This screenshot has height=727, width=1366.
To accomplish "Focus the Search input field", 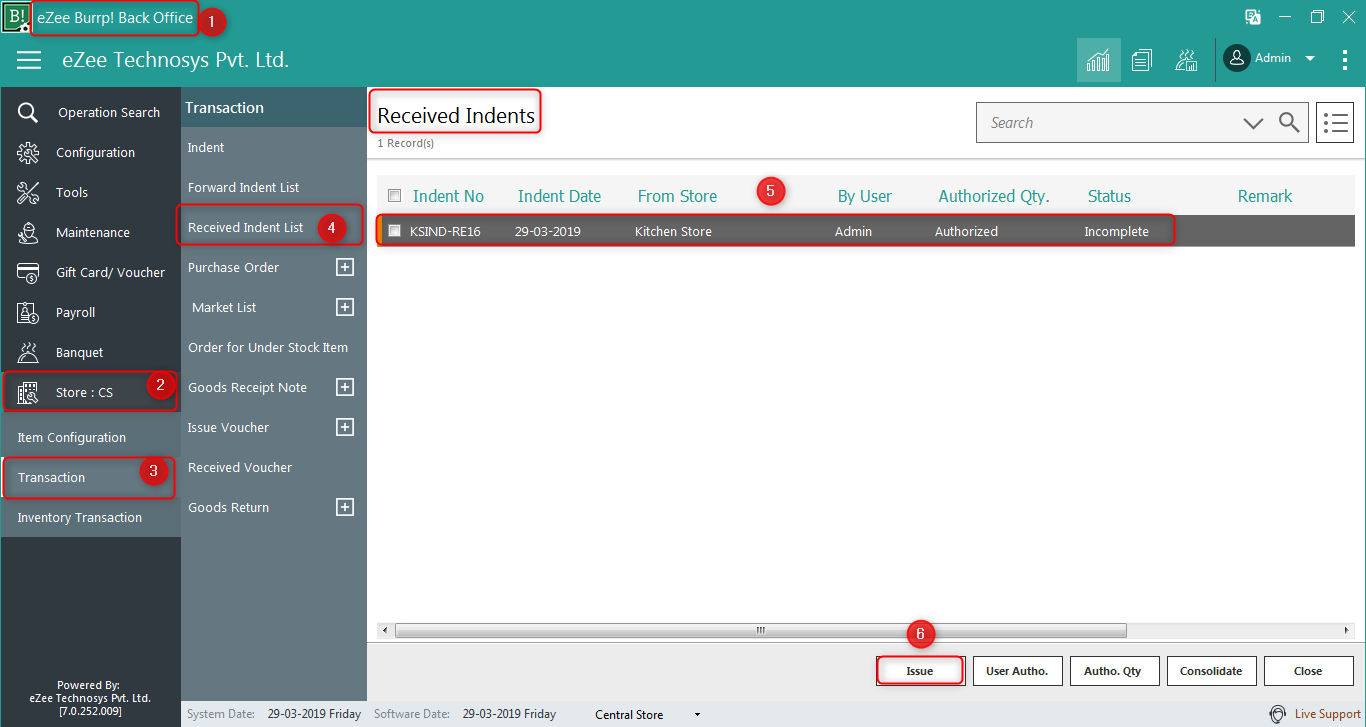I will [x=1108, y=122].
